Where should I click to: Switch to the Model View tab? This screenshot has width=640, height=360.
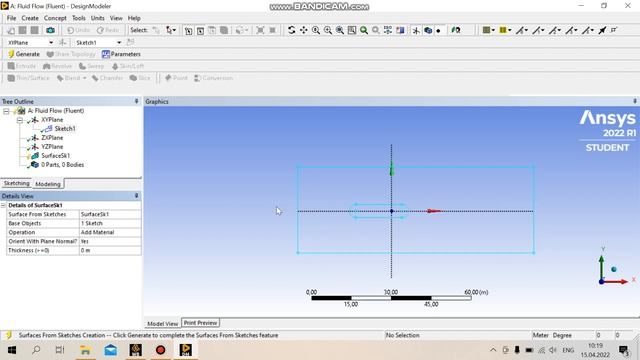click(x=162, y=323)
